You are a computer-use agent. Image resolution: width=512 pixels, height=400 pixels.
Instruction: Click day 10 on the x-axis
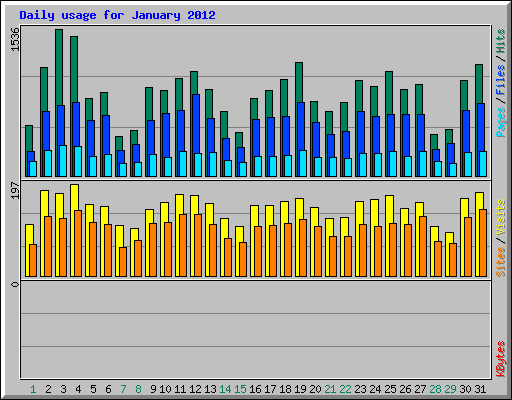point(165,389)
